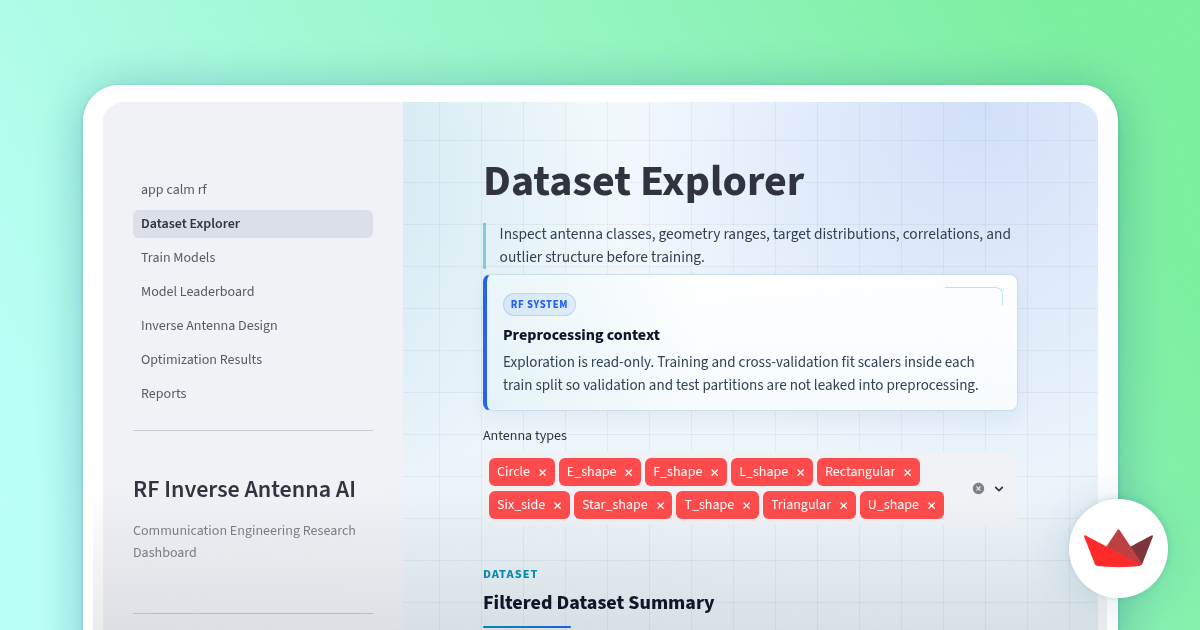Remove the Star_shape tag
Image resolution: width=1200 pixels, height=630 pixels.
click(x=660, y=505)
